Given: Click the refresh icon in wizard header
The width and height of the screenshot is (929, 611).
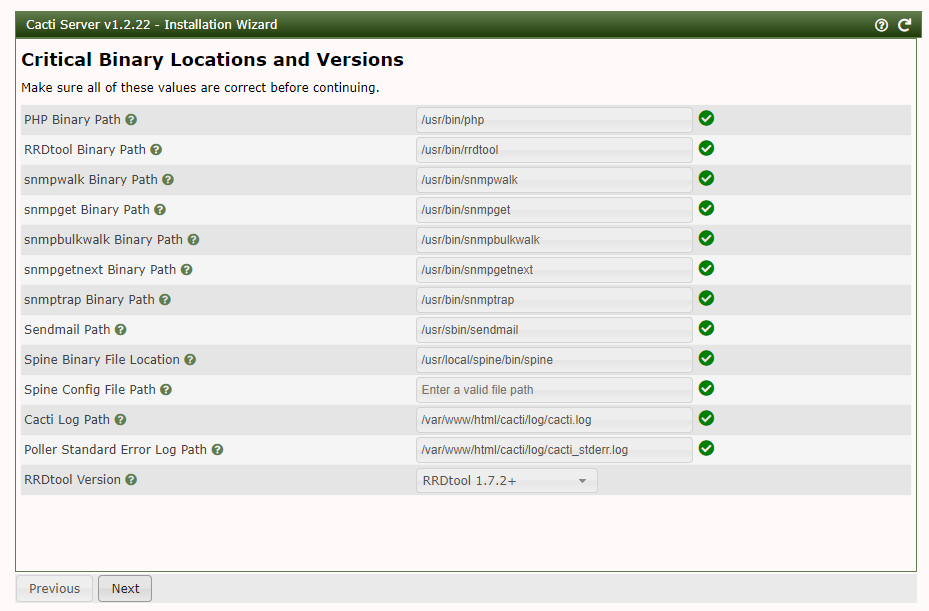Looking at the screenshot, I should (904, 25).
